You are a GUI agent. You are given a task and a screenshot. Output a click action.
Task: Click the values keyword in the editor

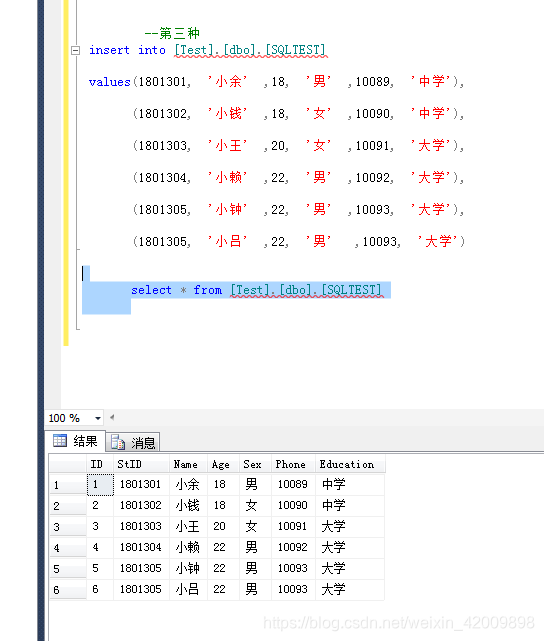(110, 82)
